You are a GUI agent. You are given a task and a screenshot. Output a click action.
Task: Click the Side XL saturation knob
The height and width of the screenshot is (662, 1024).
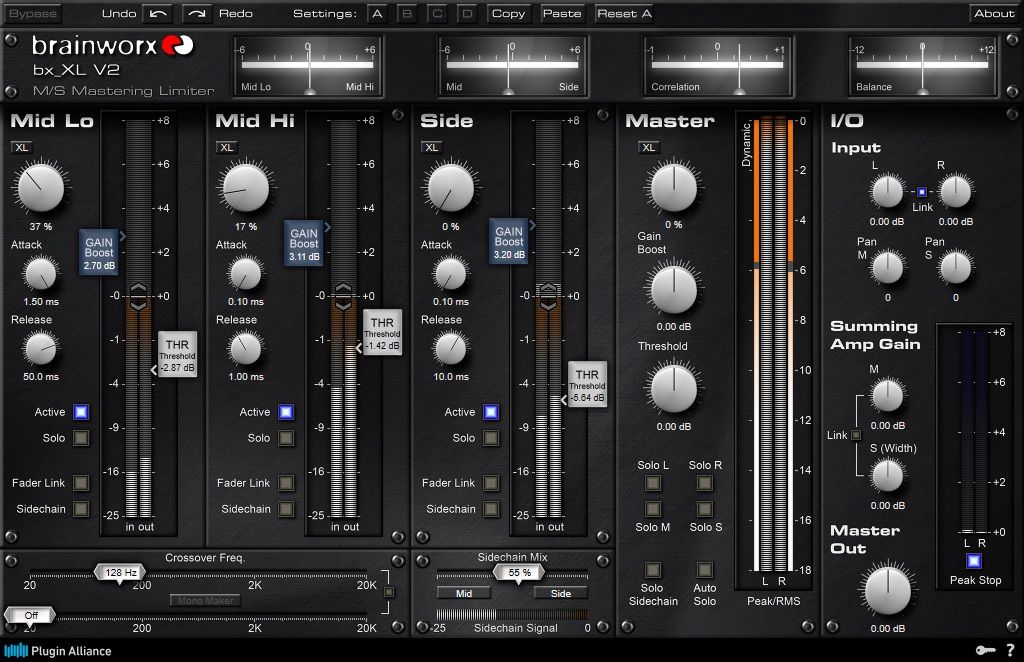click(x=451, y=187)
